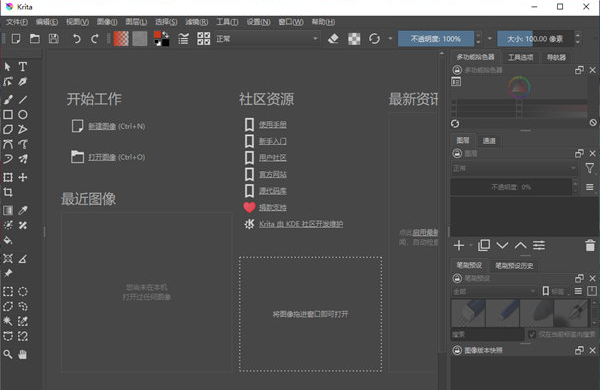Choose the Crop tool
The image size is (600, 390).
8,192
